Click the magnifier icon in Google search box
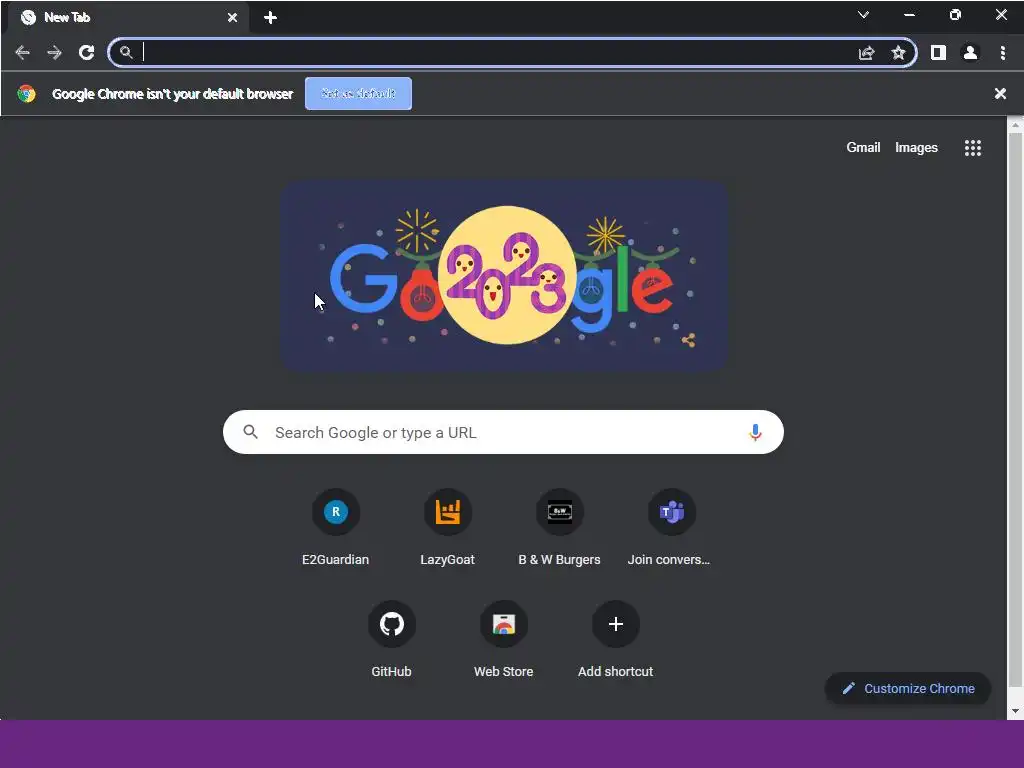Screen dimensions: 1024x768 click(x=250, y=432)
